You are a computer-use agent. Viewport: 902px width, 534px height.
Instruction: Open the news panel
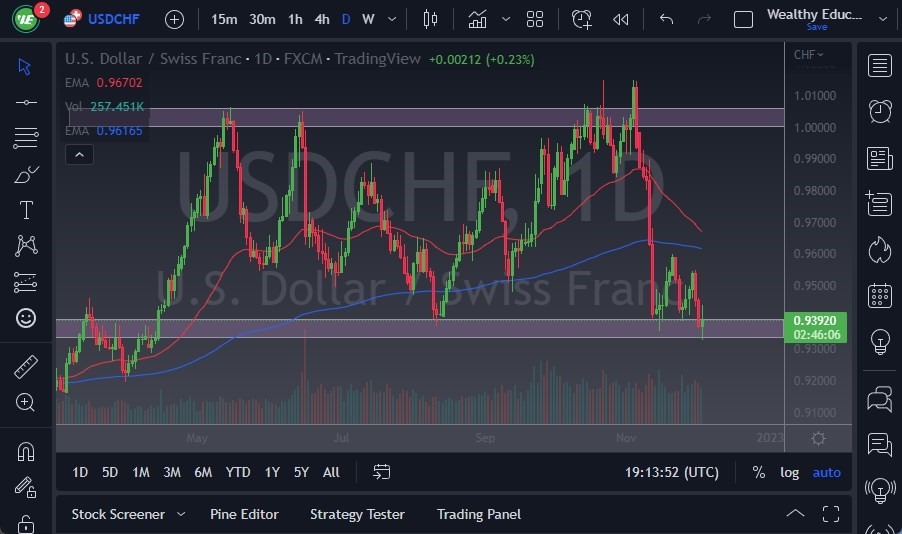[x=880, y=158]
